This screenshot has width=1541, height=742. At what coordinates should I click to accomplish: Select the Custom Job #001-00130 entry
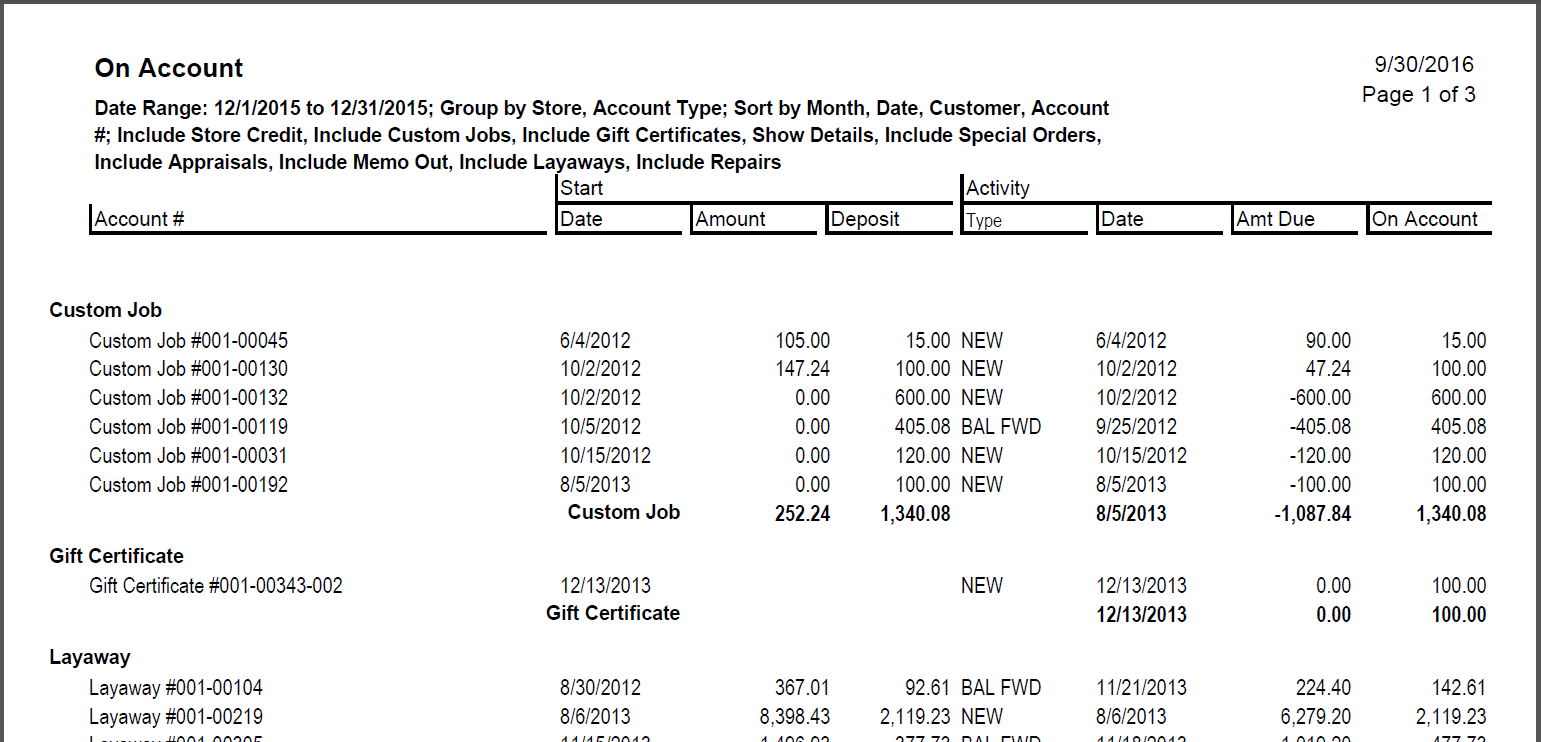tap(188, 369)
